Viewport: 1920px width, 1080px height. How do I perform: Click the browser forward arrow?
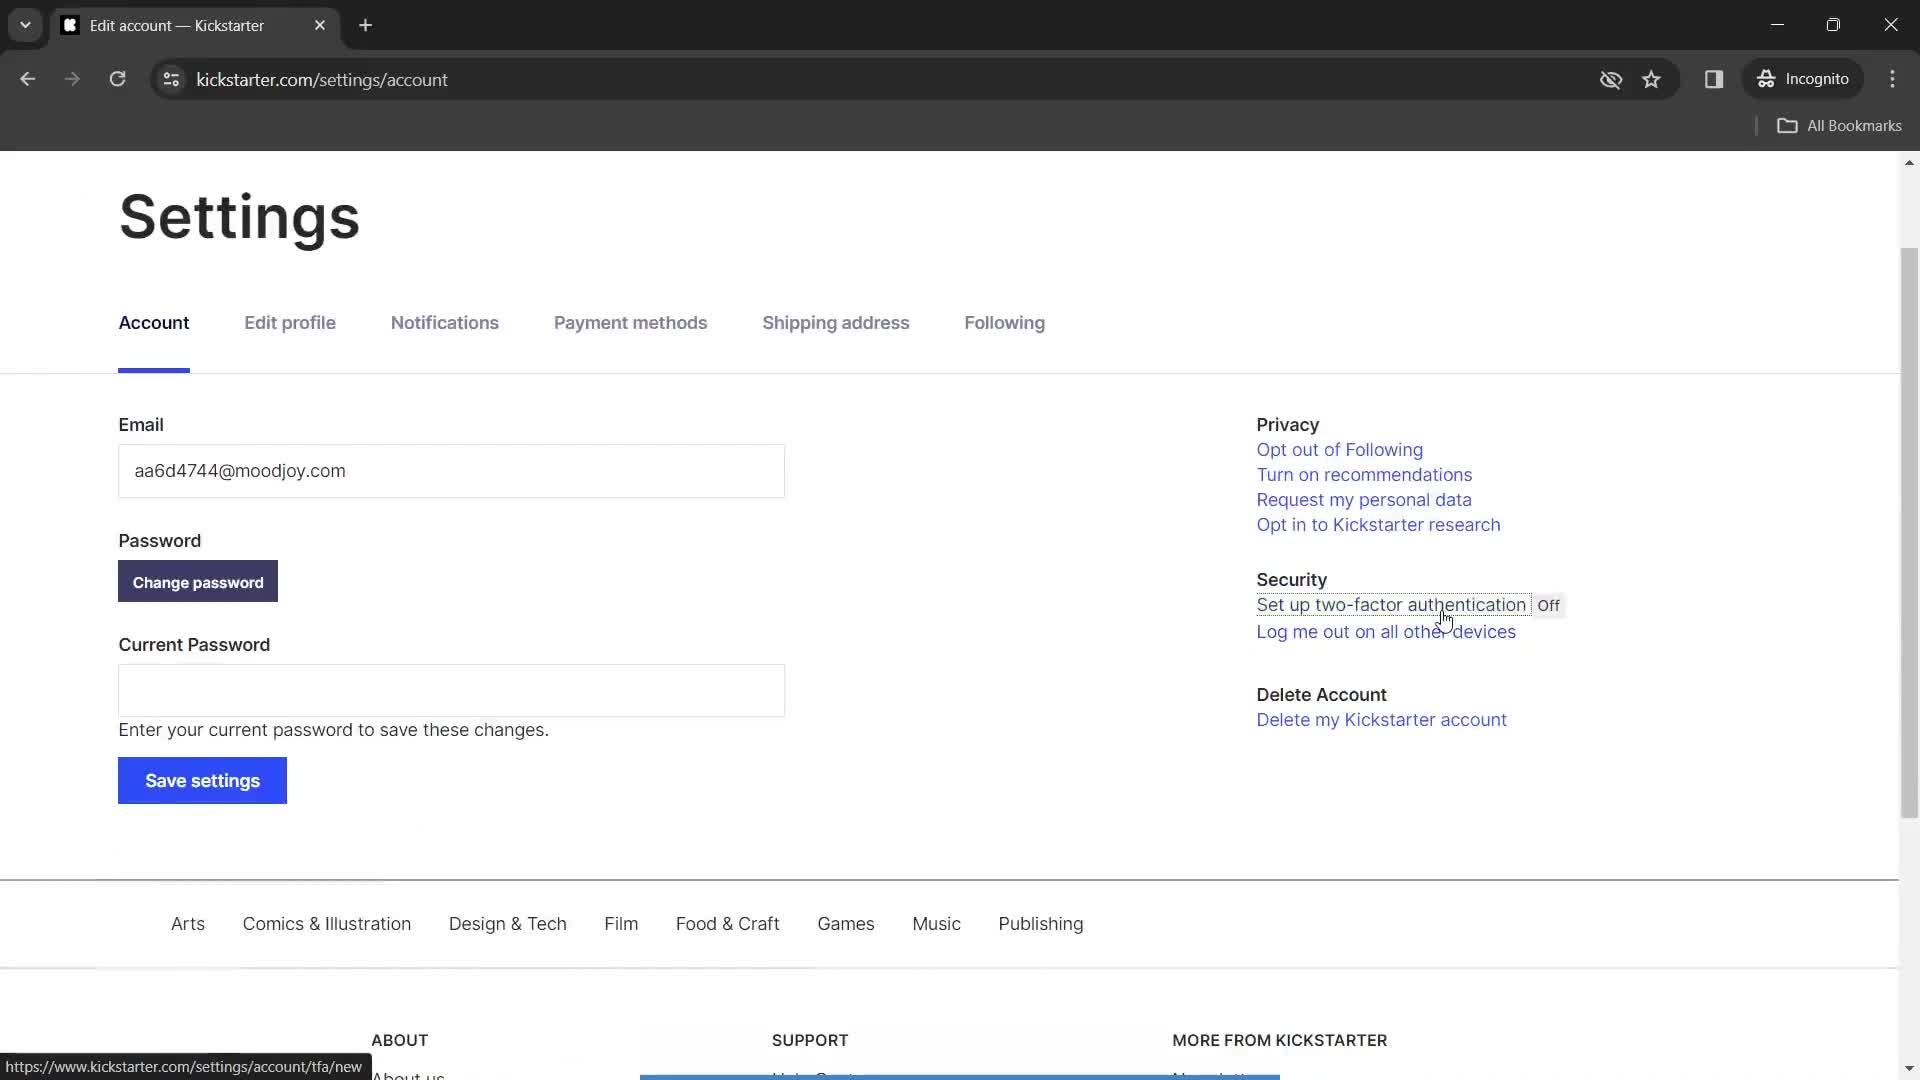72,79
